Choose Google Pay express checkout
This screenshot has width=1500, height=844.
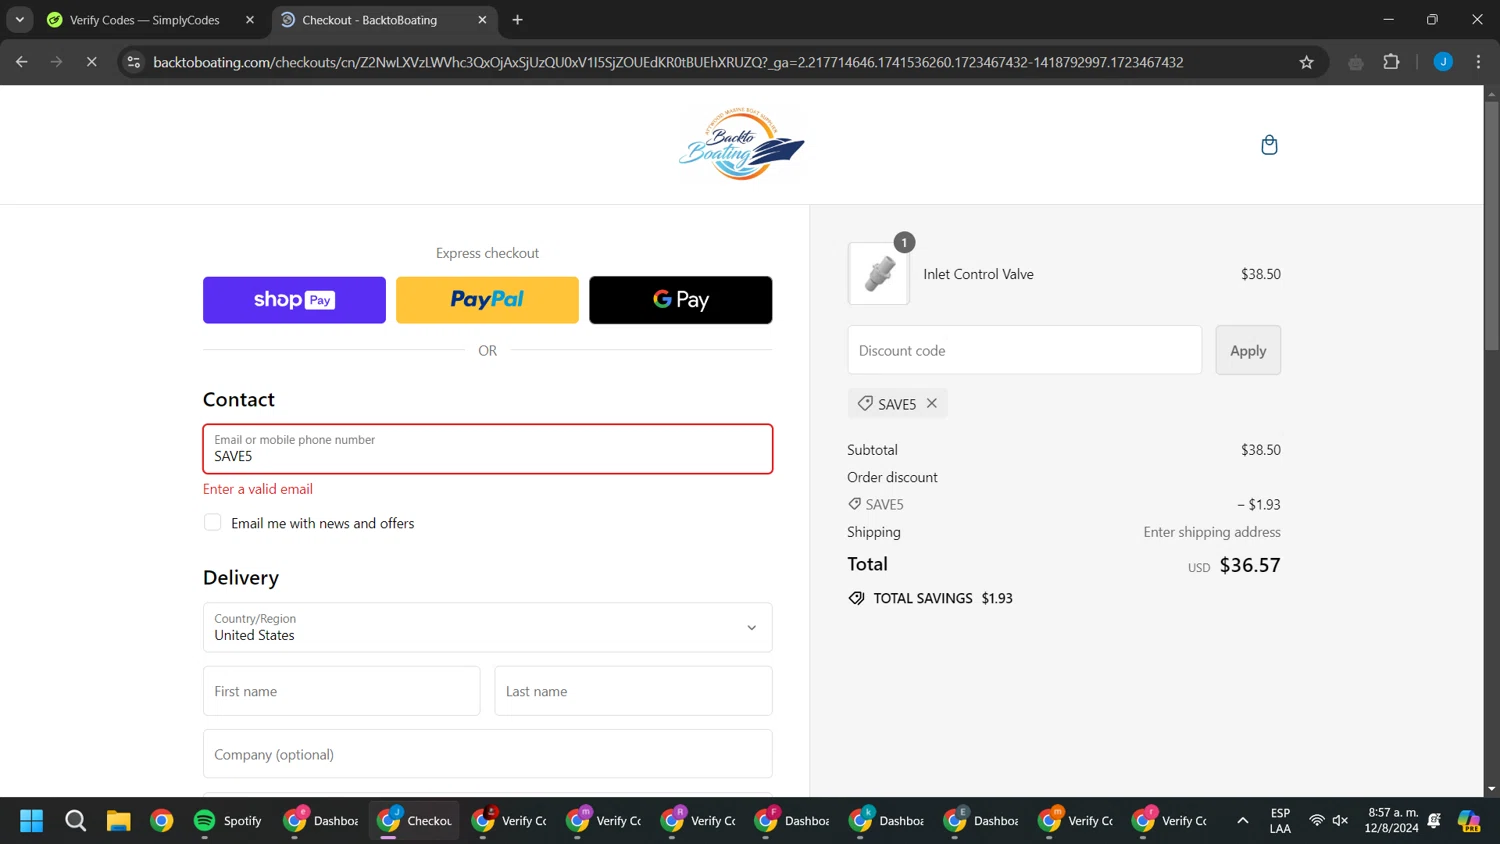pyautogui.click(x=680, y=300)
